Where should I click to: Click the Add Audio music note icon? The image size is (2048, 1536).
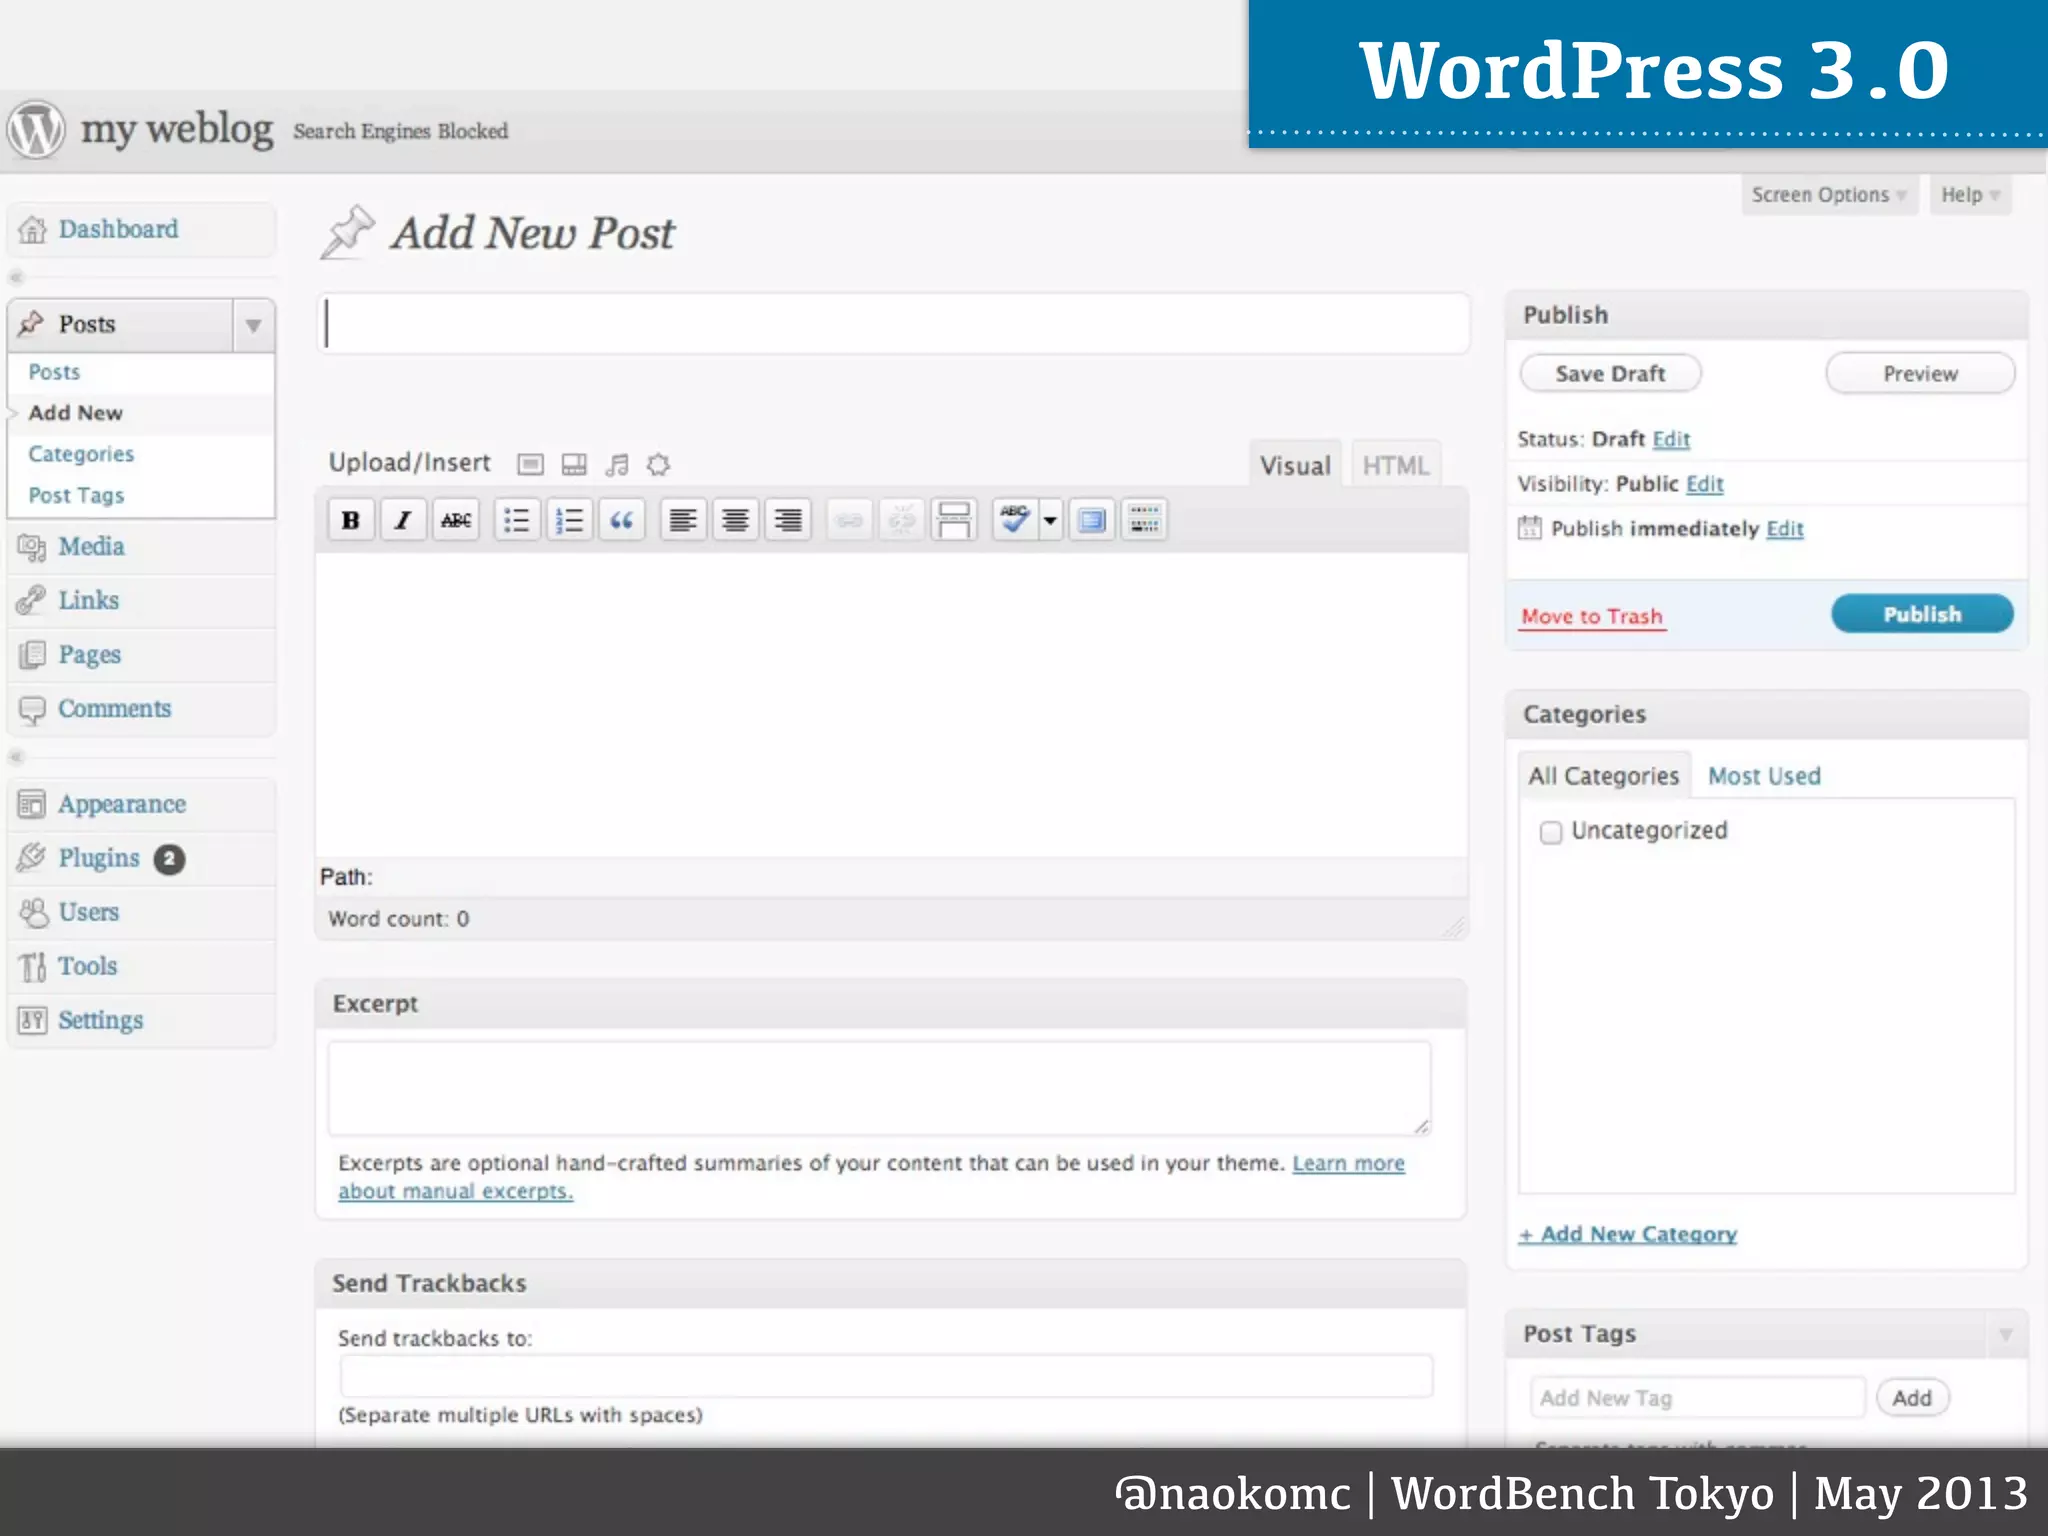(617, 464)
